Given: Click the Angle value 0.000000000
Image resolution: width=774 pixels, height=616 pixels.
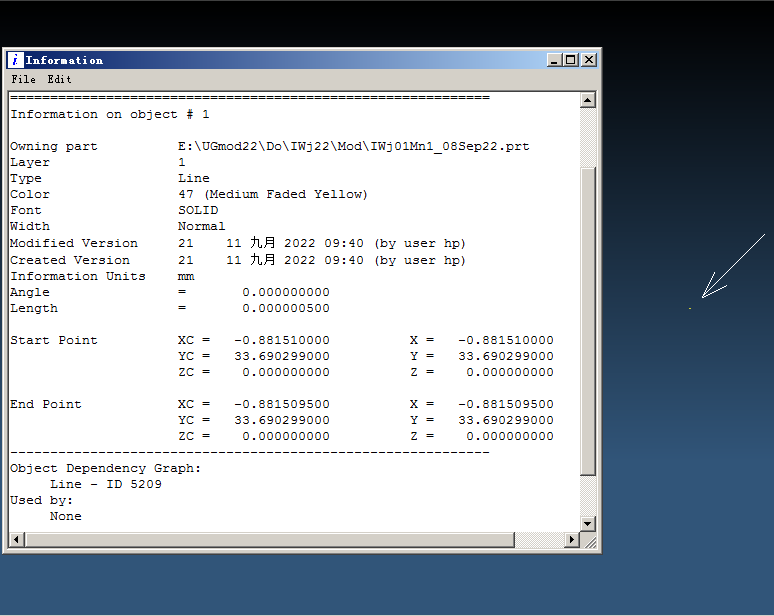Looking at the screenshot, I should coord(286,292).
